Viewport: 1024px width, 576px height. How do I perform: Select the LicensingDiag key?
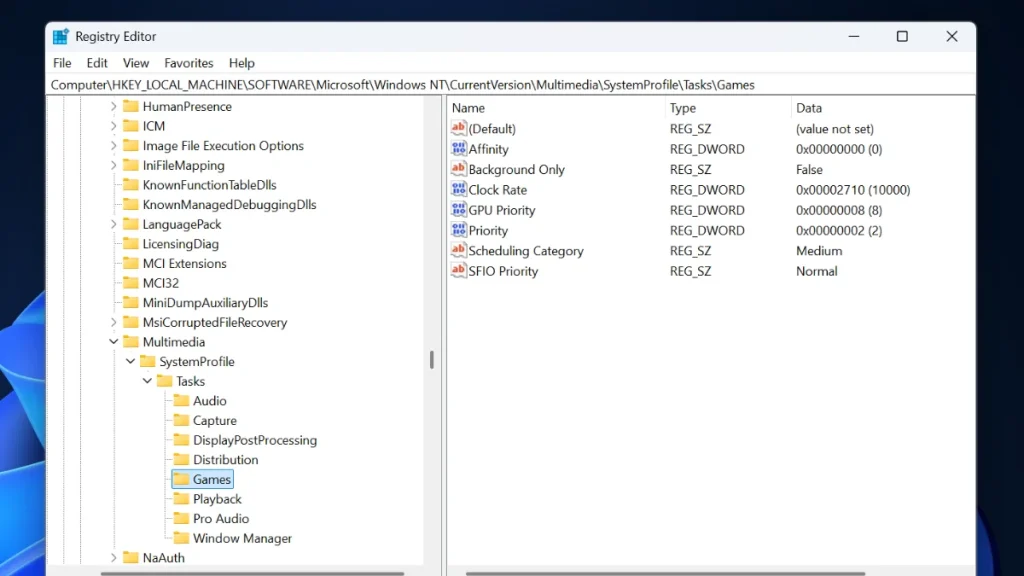click(180, 244)
